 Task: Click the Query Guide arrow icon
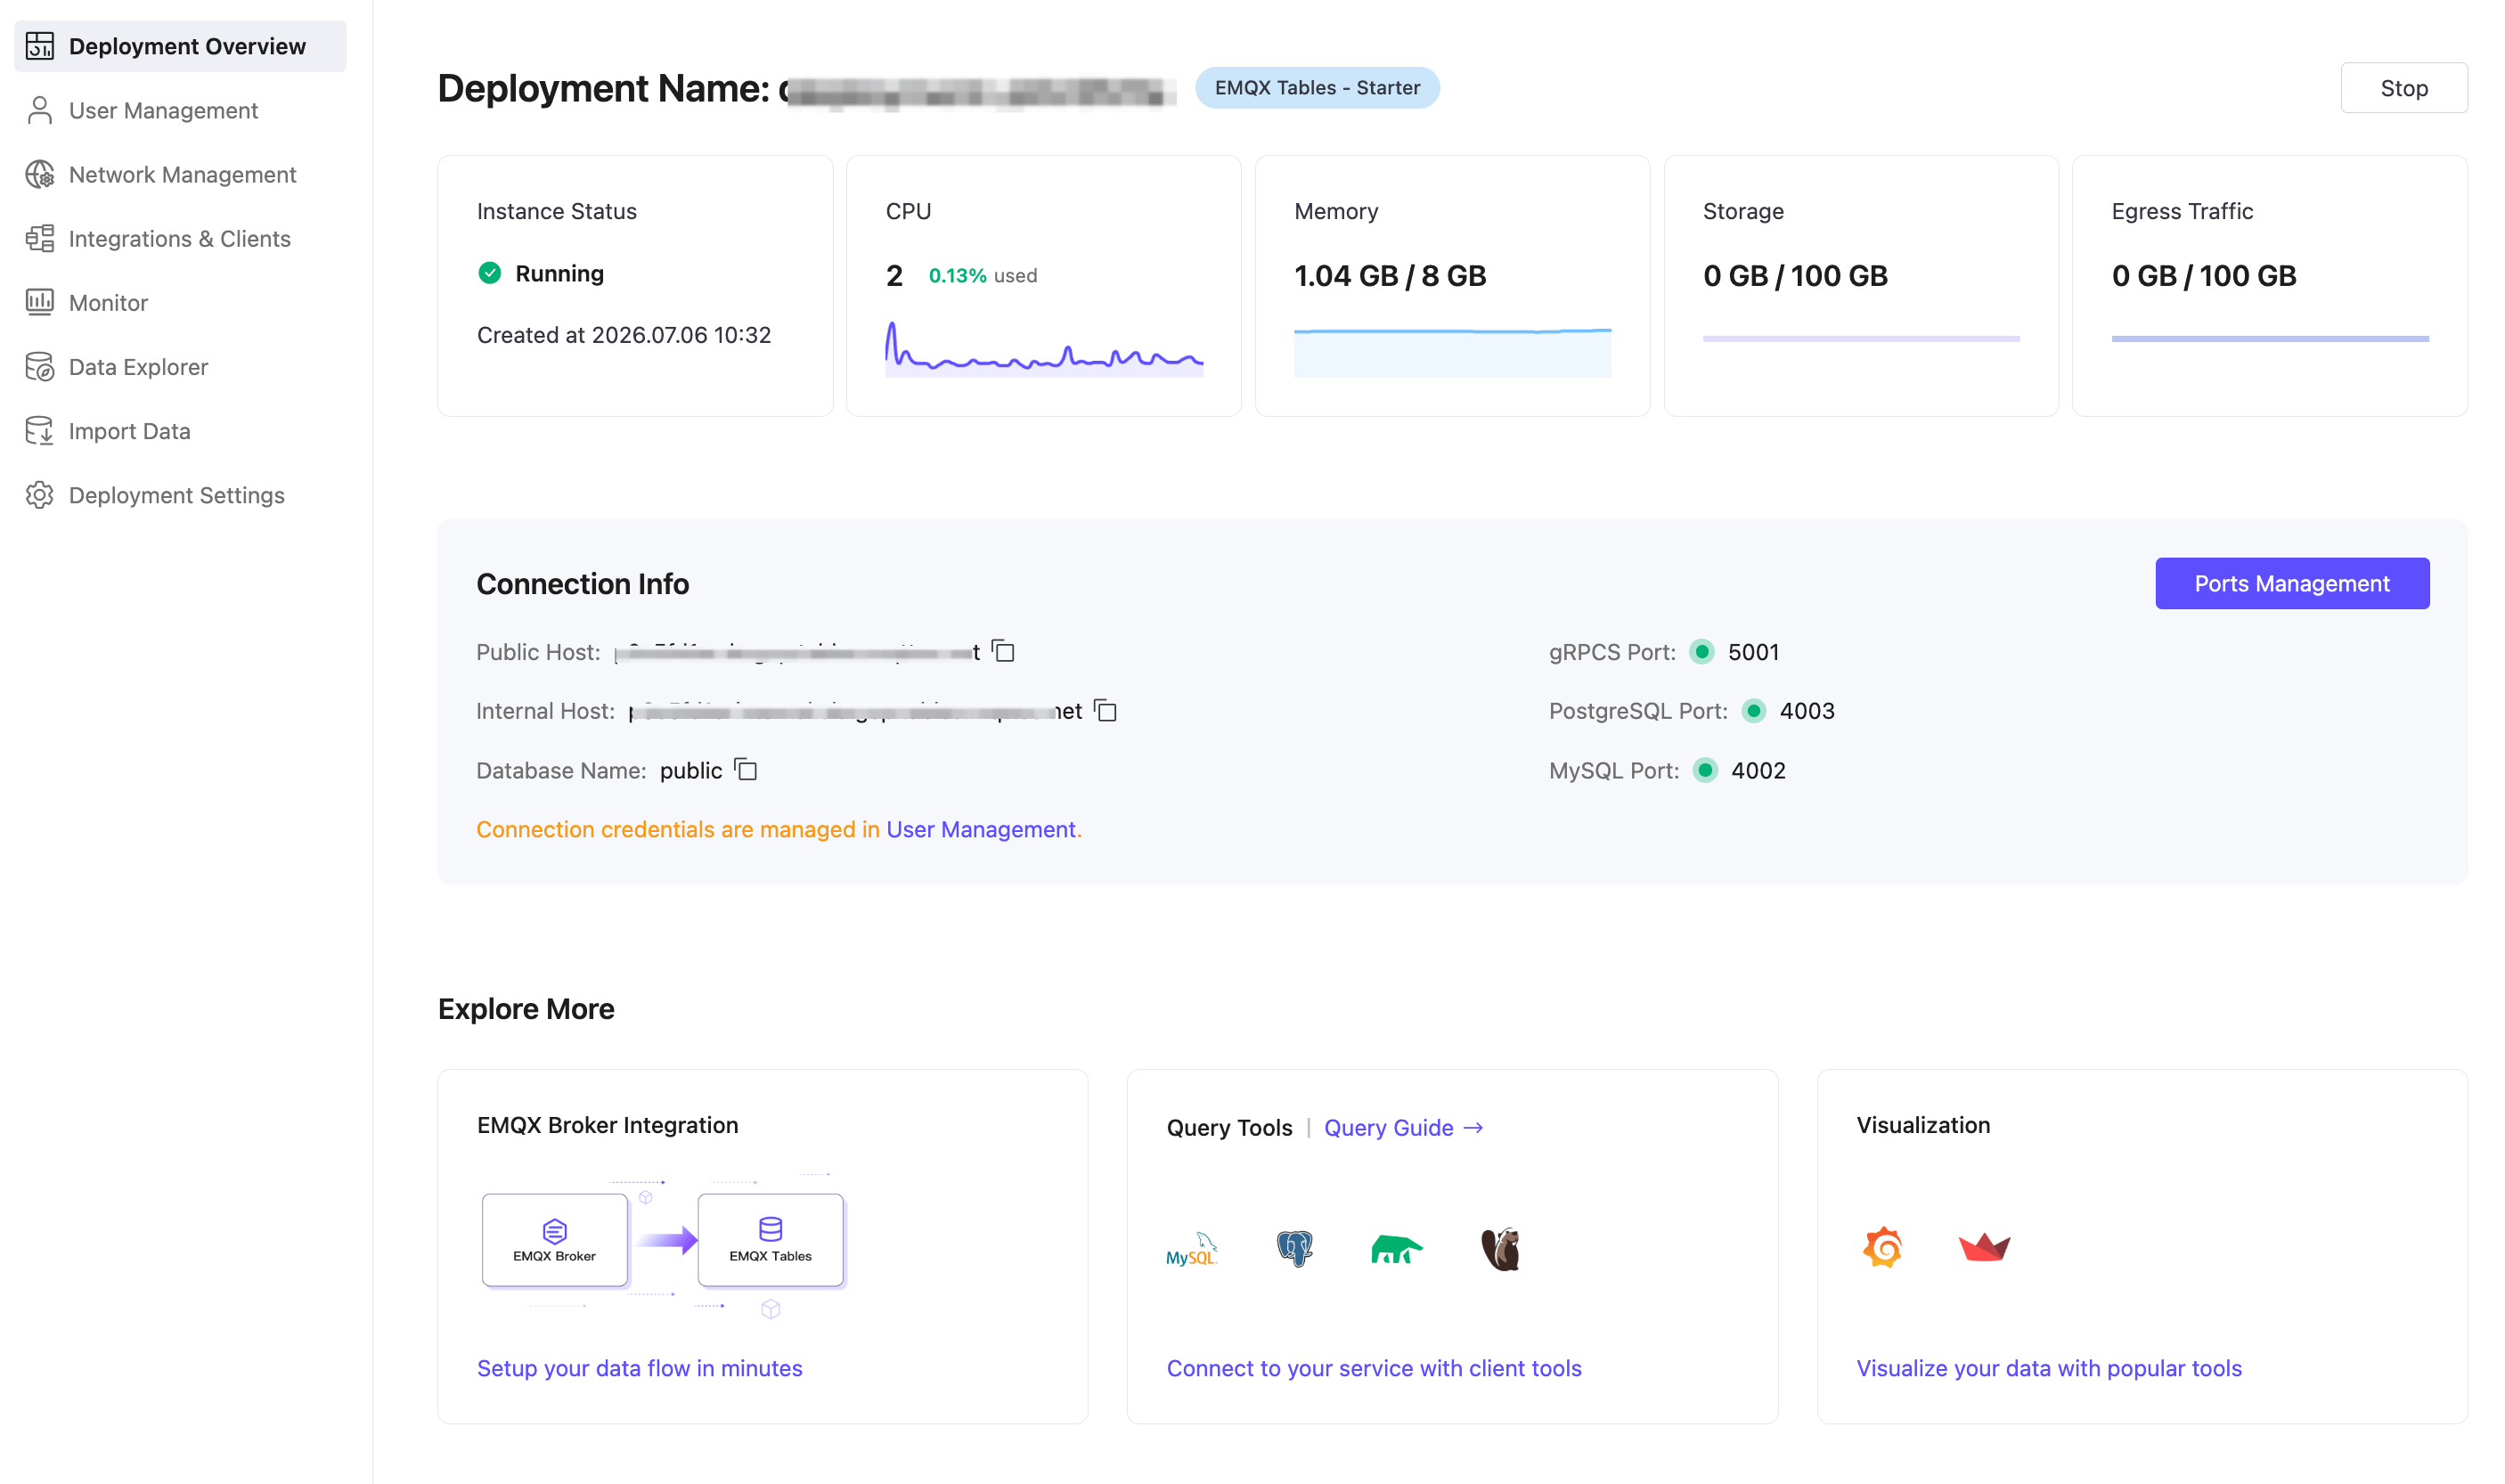[x=1473, y=1127]
